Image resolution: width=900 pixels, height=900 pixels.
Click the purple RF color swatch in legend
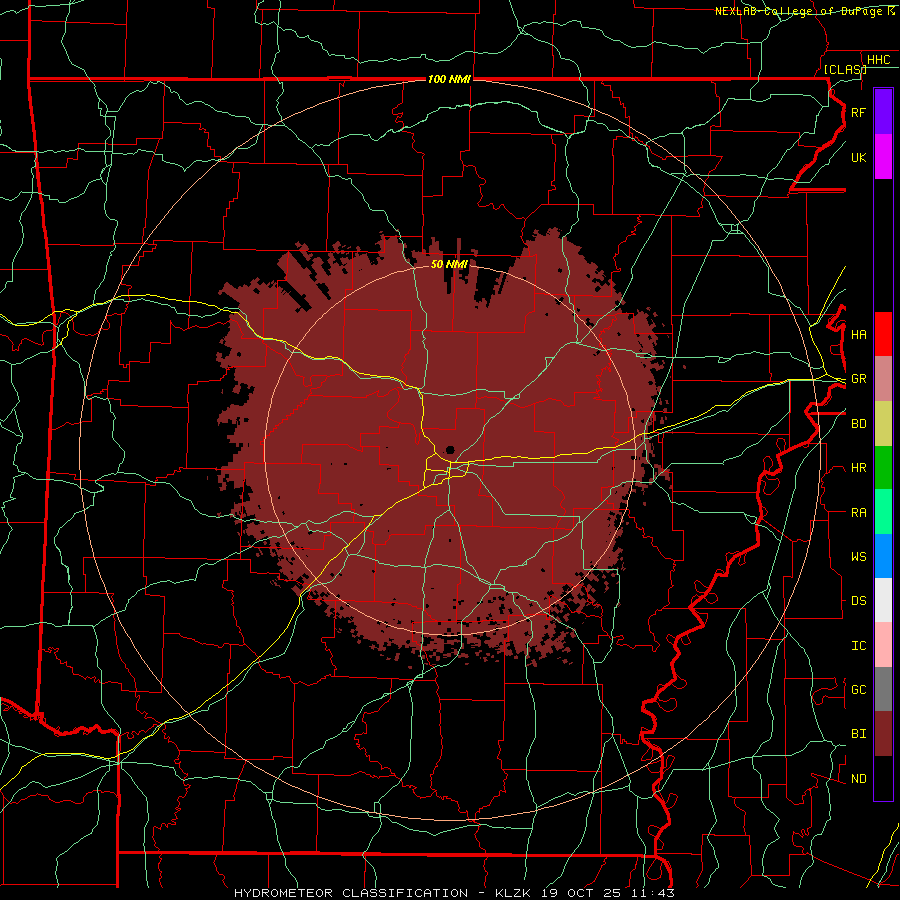pos(883,111)
